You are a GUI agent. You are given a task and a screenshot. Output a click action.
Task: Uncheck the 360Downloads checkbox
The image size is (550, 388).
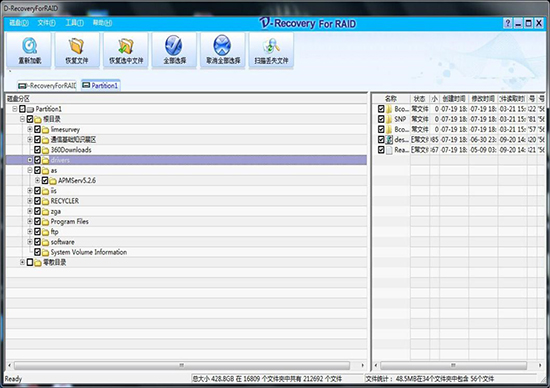[38, 150]
